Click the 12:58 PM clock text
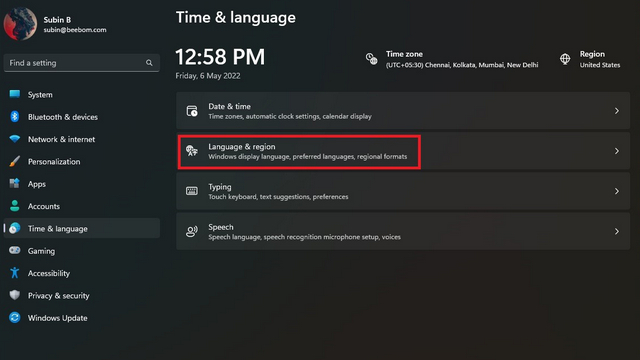This screenshot has width=640, height=360. coord(220,57)
